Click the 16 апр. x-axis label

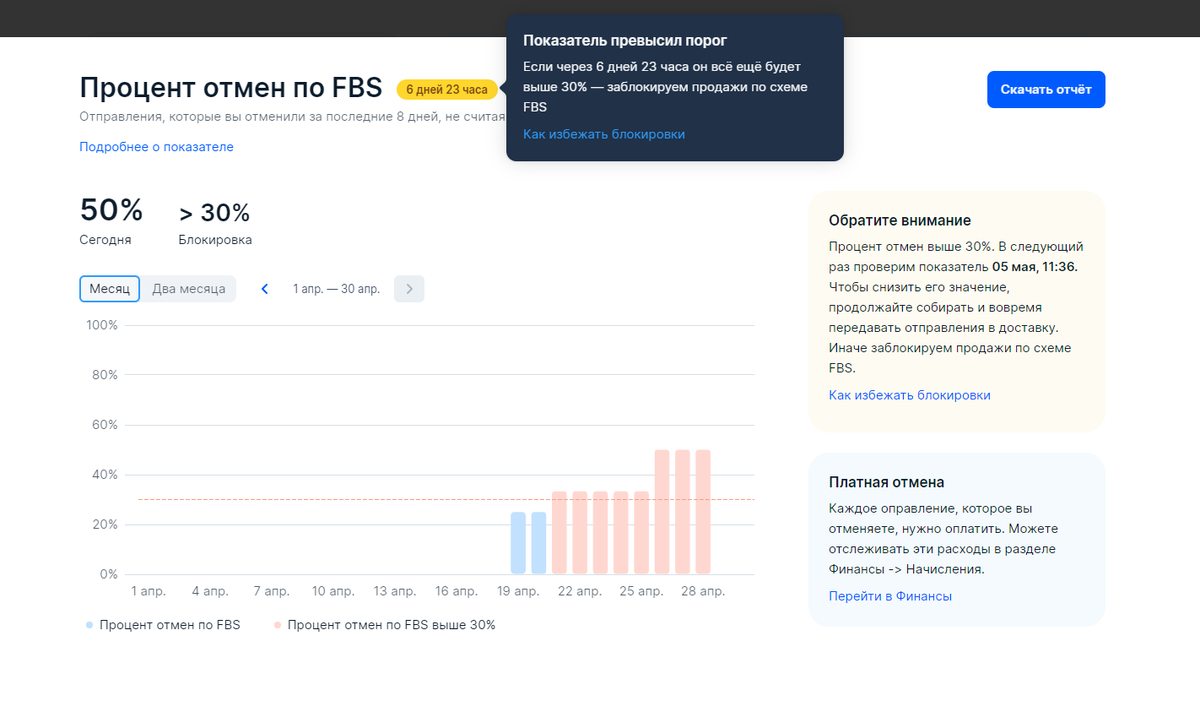click(x=456, y=592)
